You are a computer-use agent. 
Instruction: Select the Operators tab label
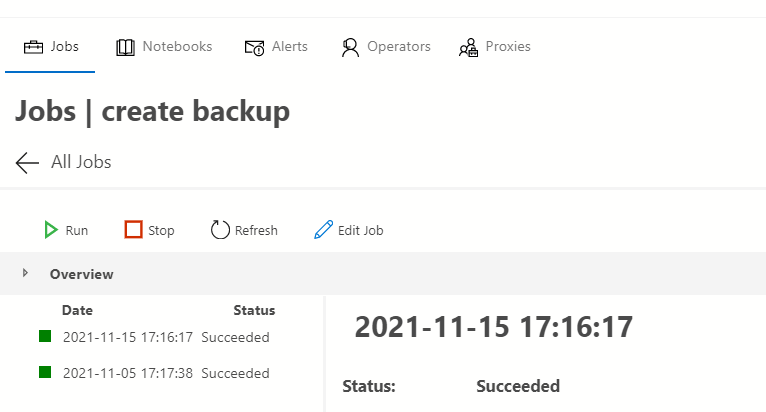coord(398,46)
